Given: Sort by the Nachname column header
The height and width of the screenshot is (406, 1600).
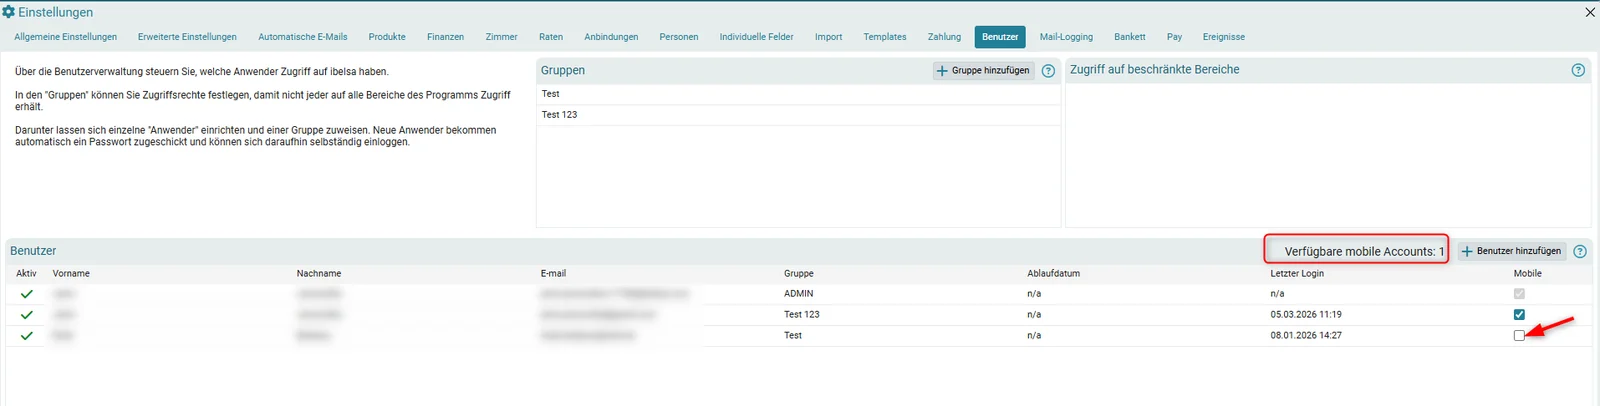Looking at the screenshot, I should pos(319,274).
